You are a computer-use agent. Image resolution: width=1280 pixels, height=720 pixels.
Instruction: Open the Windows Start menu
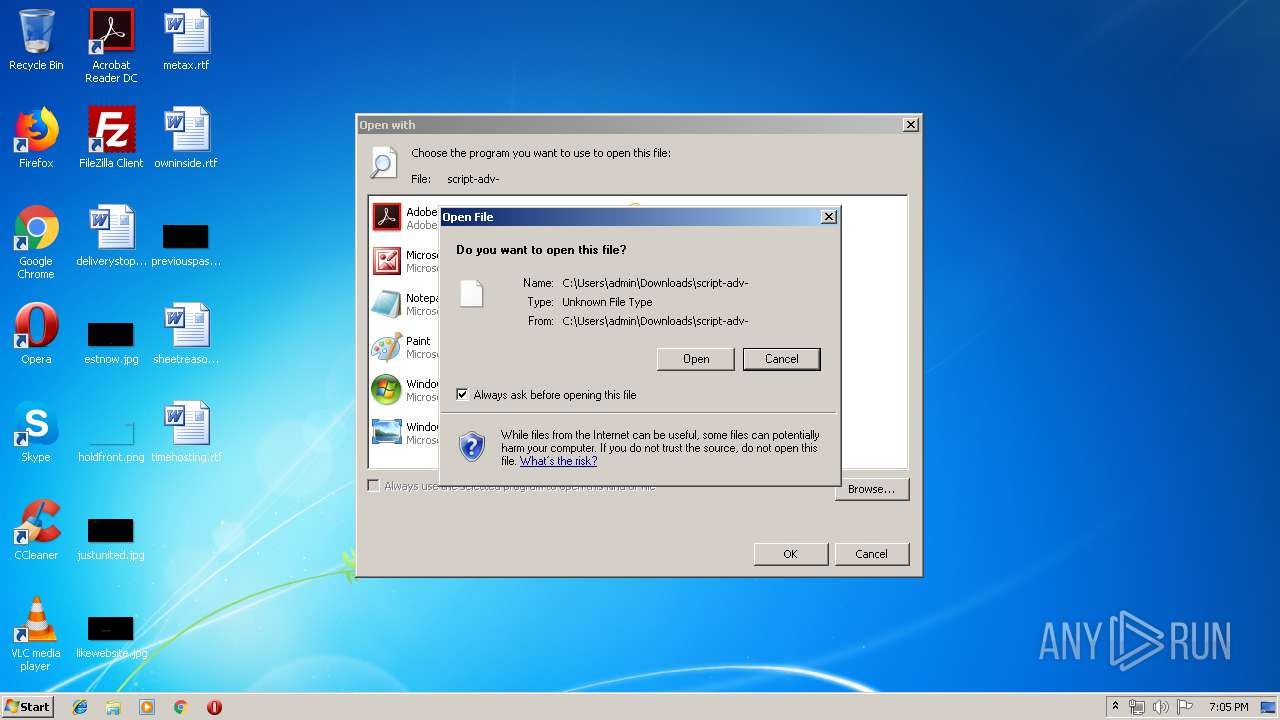pyautogui.click(x=28, y=707)
